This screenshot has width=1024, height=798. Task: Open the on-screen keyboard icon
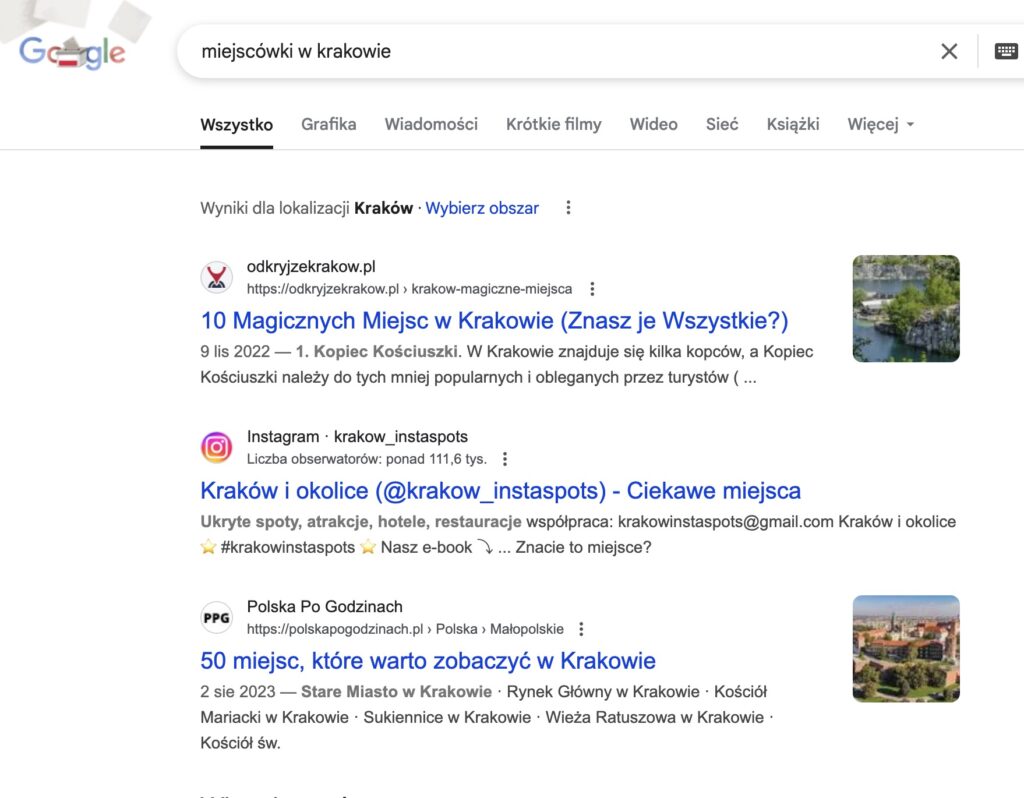[1006, 51]
